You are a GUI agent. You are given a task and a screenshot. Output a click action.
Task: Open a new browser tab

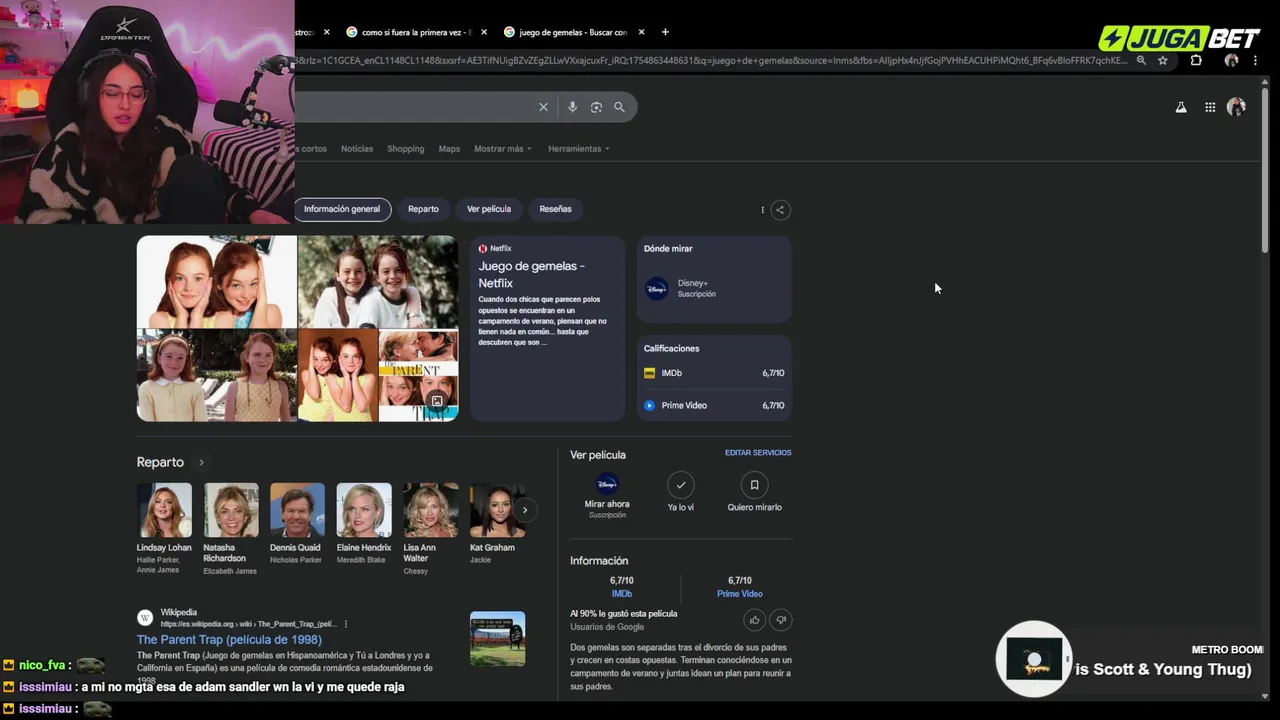pyautogui.click(x=665, y=32)
